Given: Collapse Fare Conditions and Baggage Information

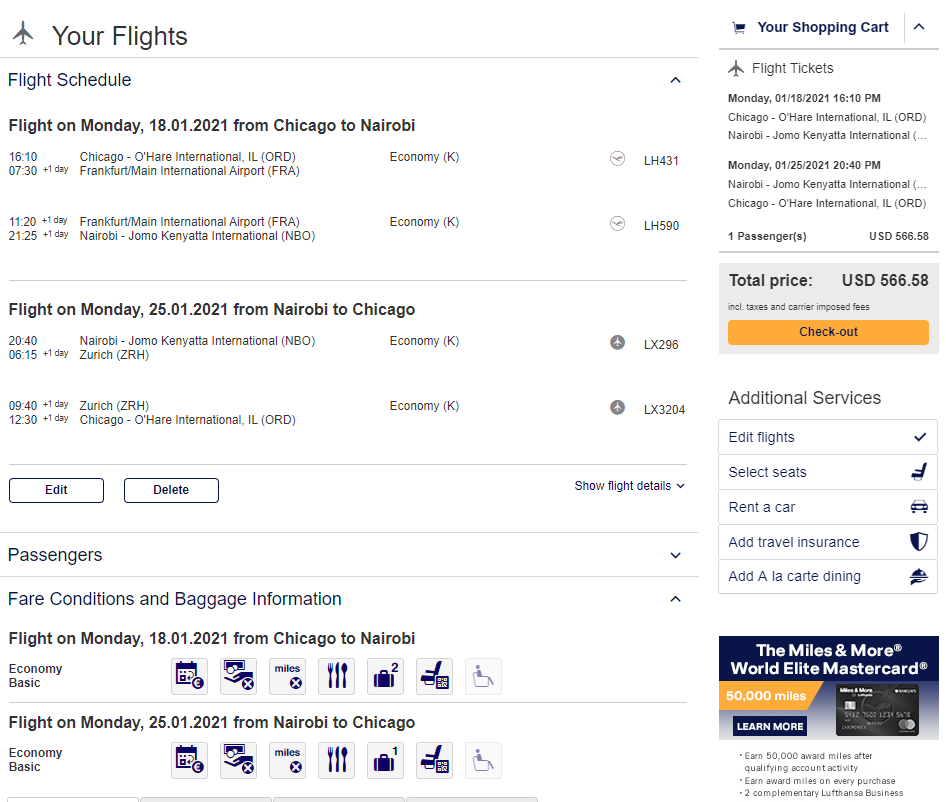Looking at the screenshot, I should [x=676, y=599].
